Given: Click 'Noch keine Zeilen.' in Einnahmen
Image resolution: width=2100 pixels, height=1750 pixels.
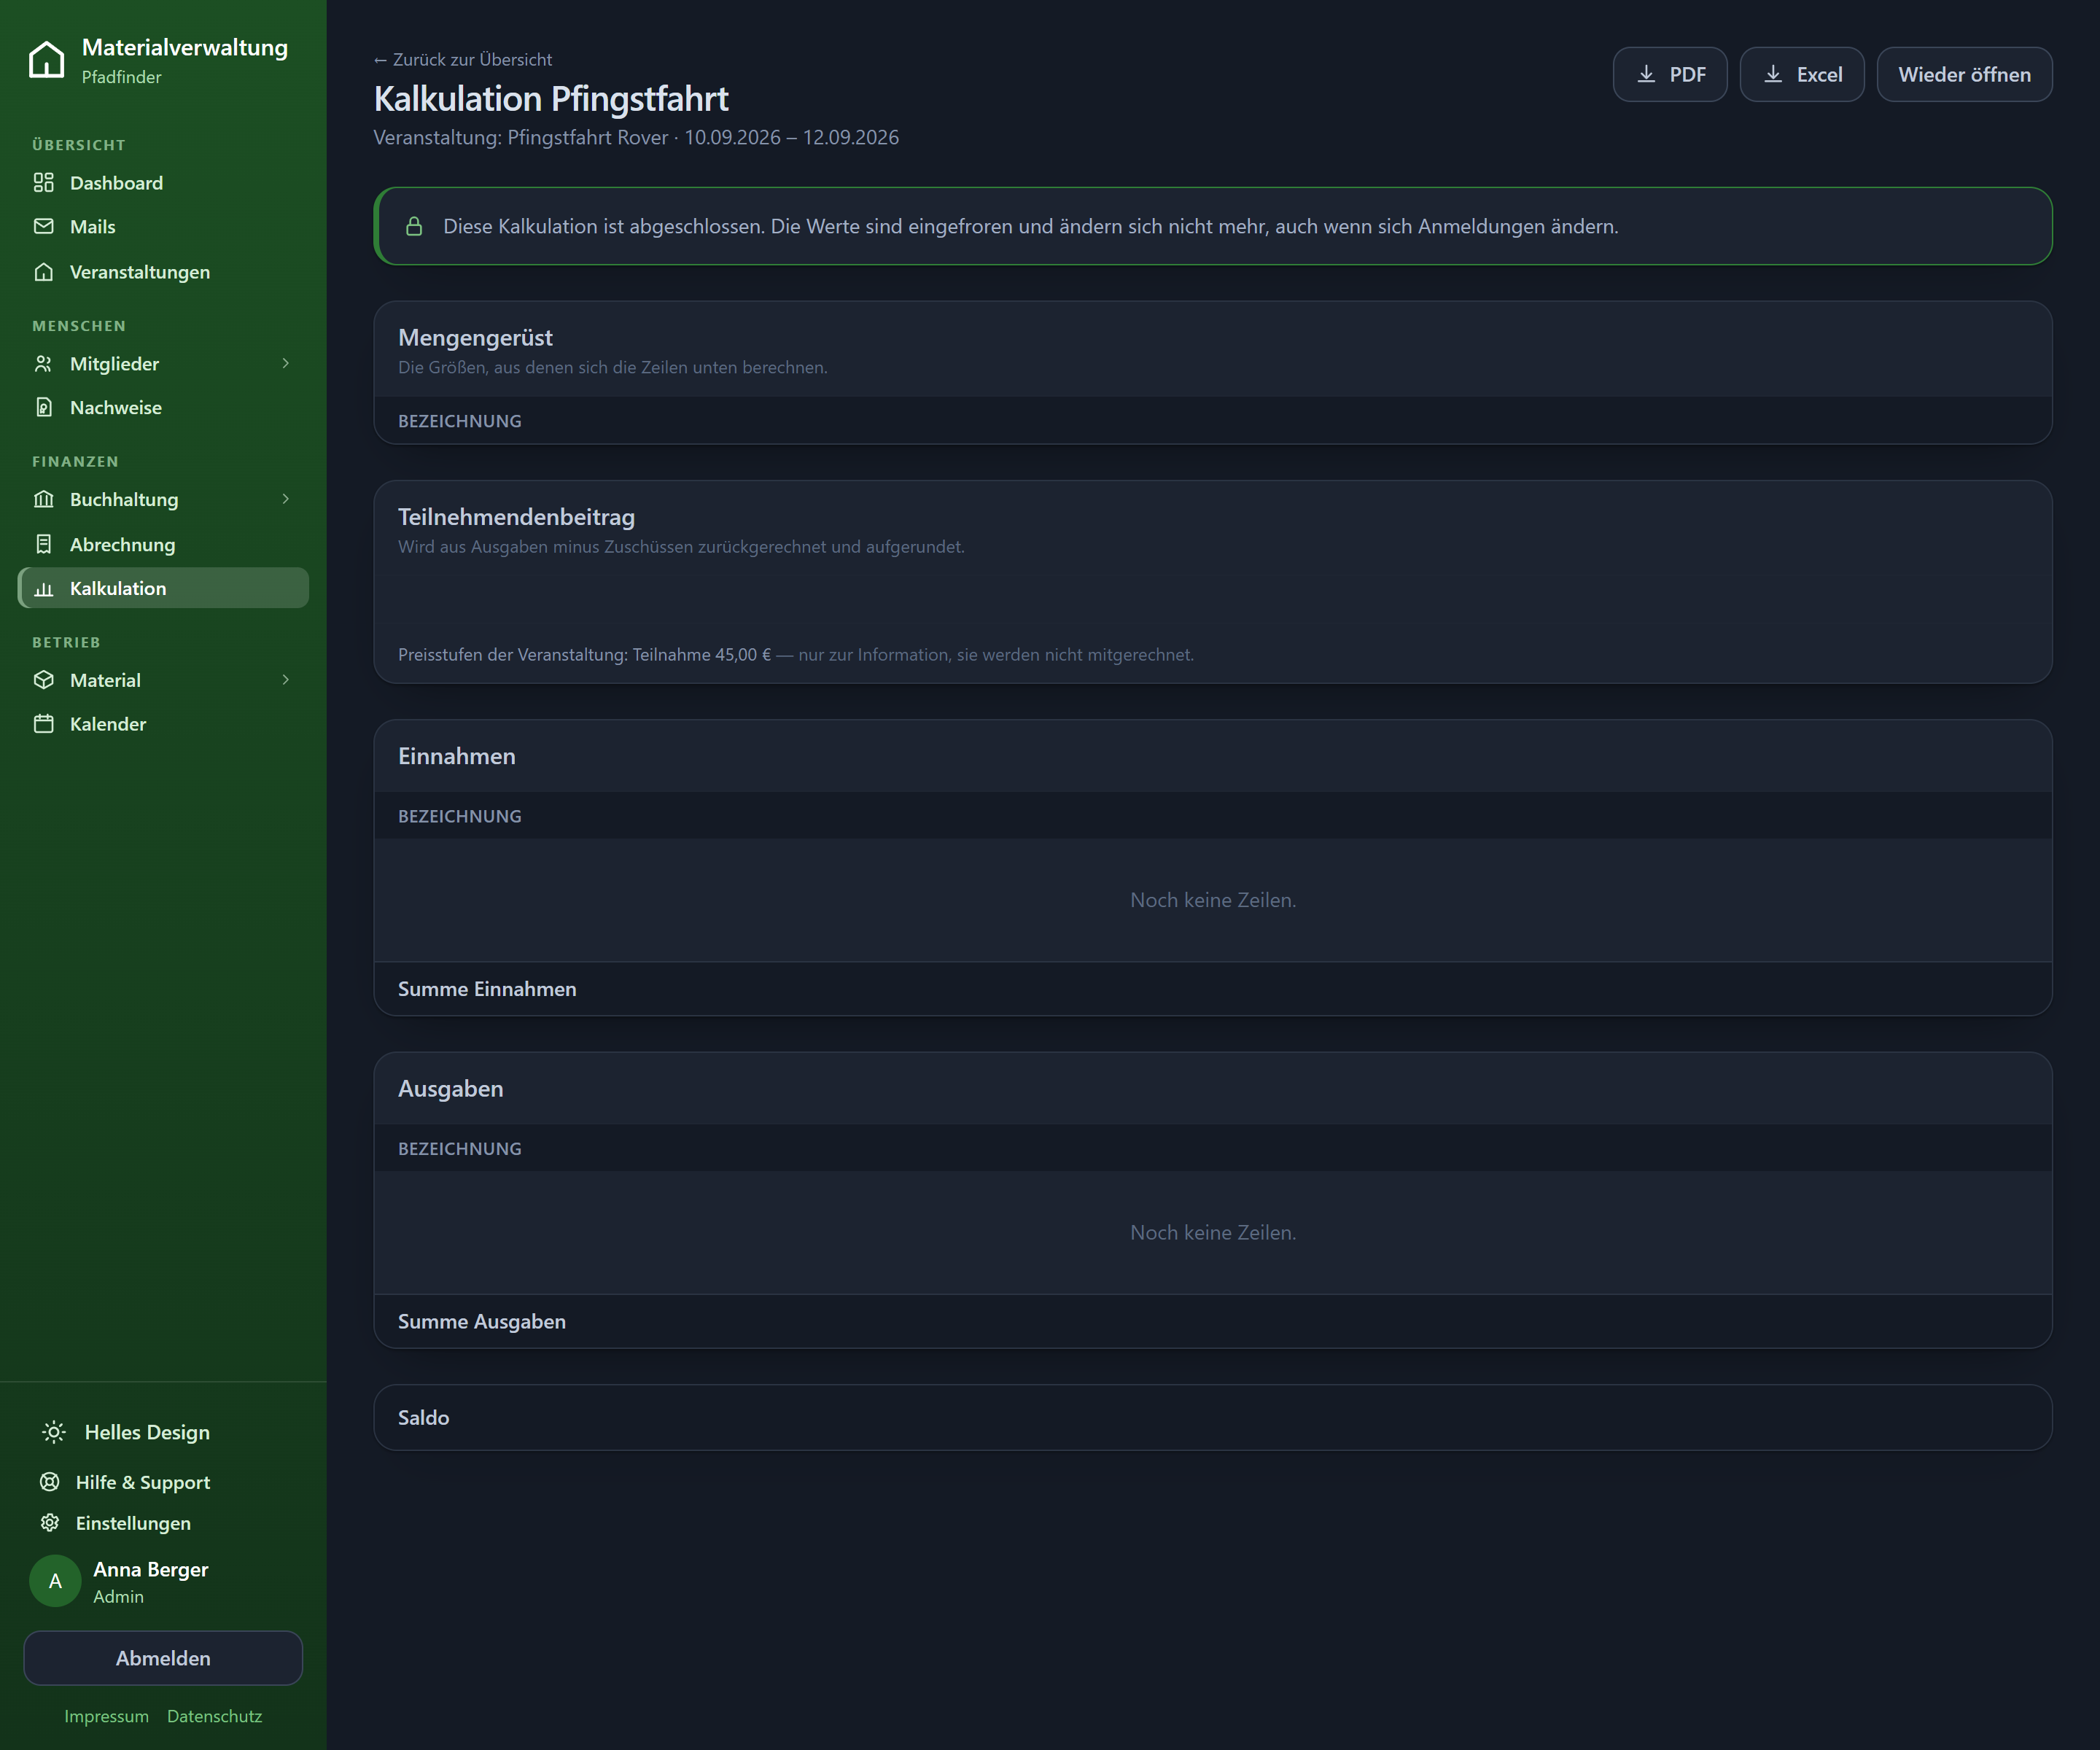Looking at the screenshot, I should pyautogui.click(x=1213, y=900).
